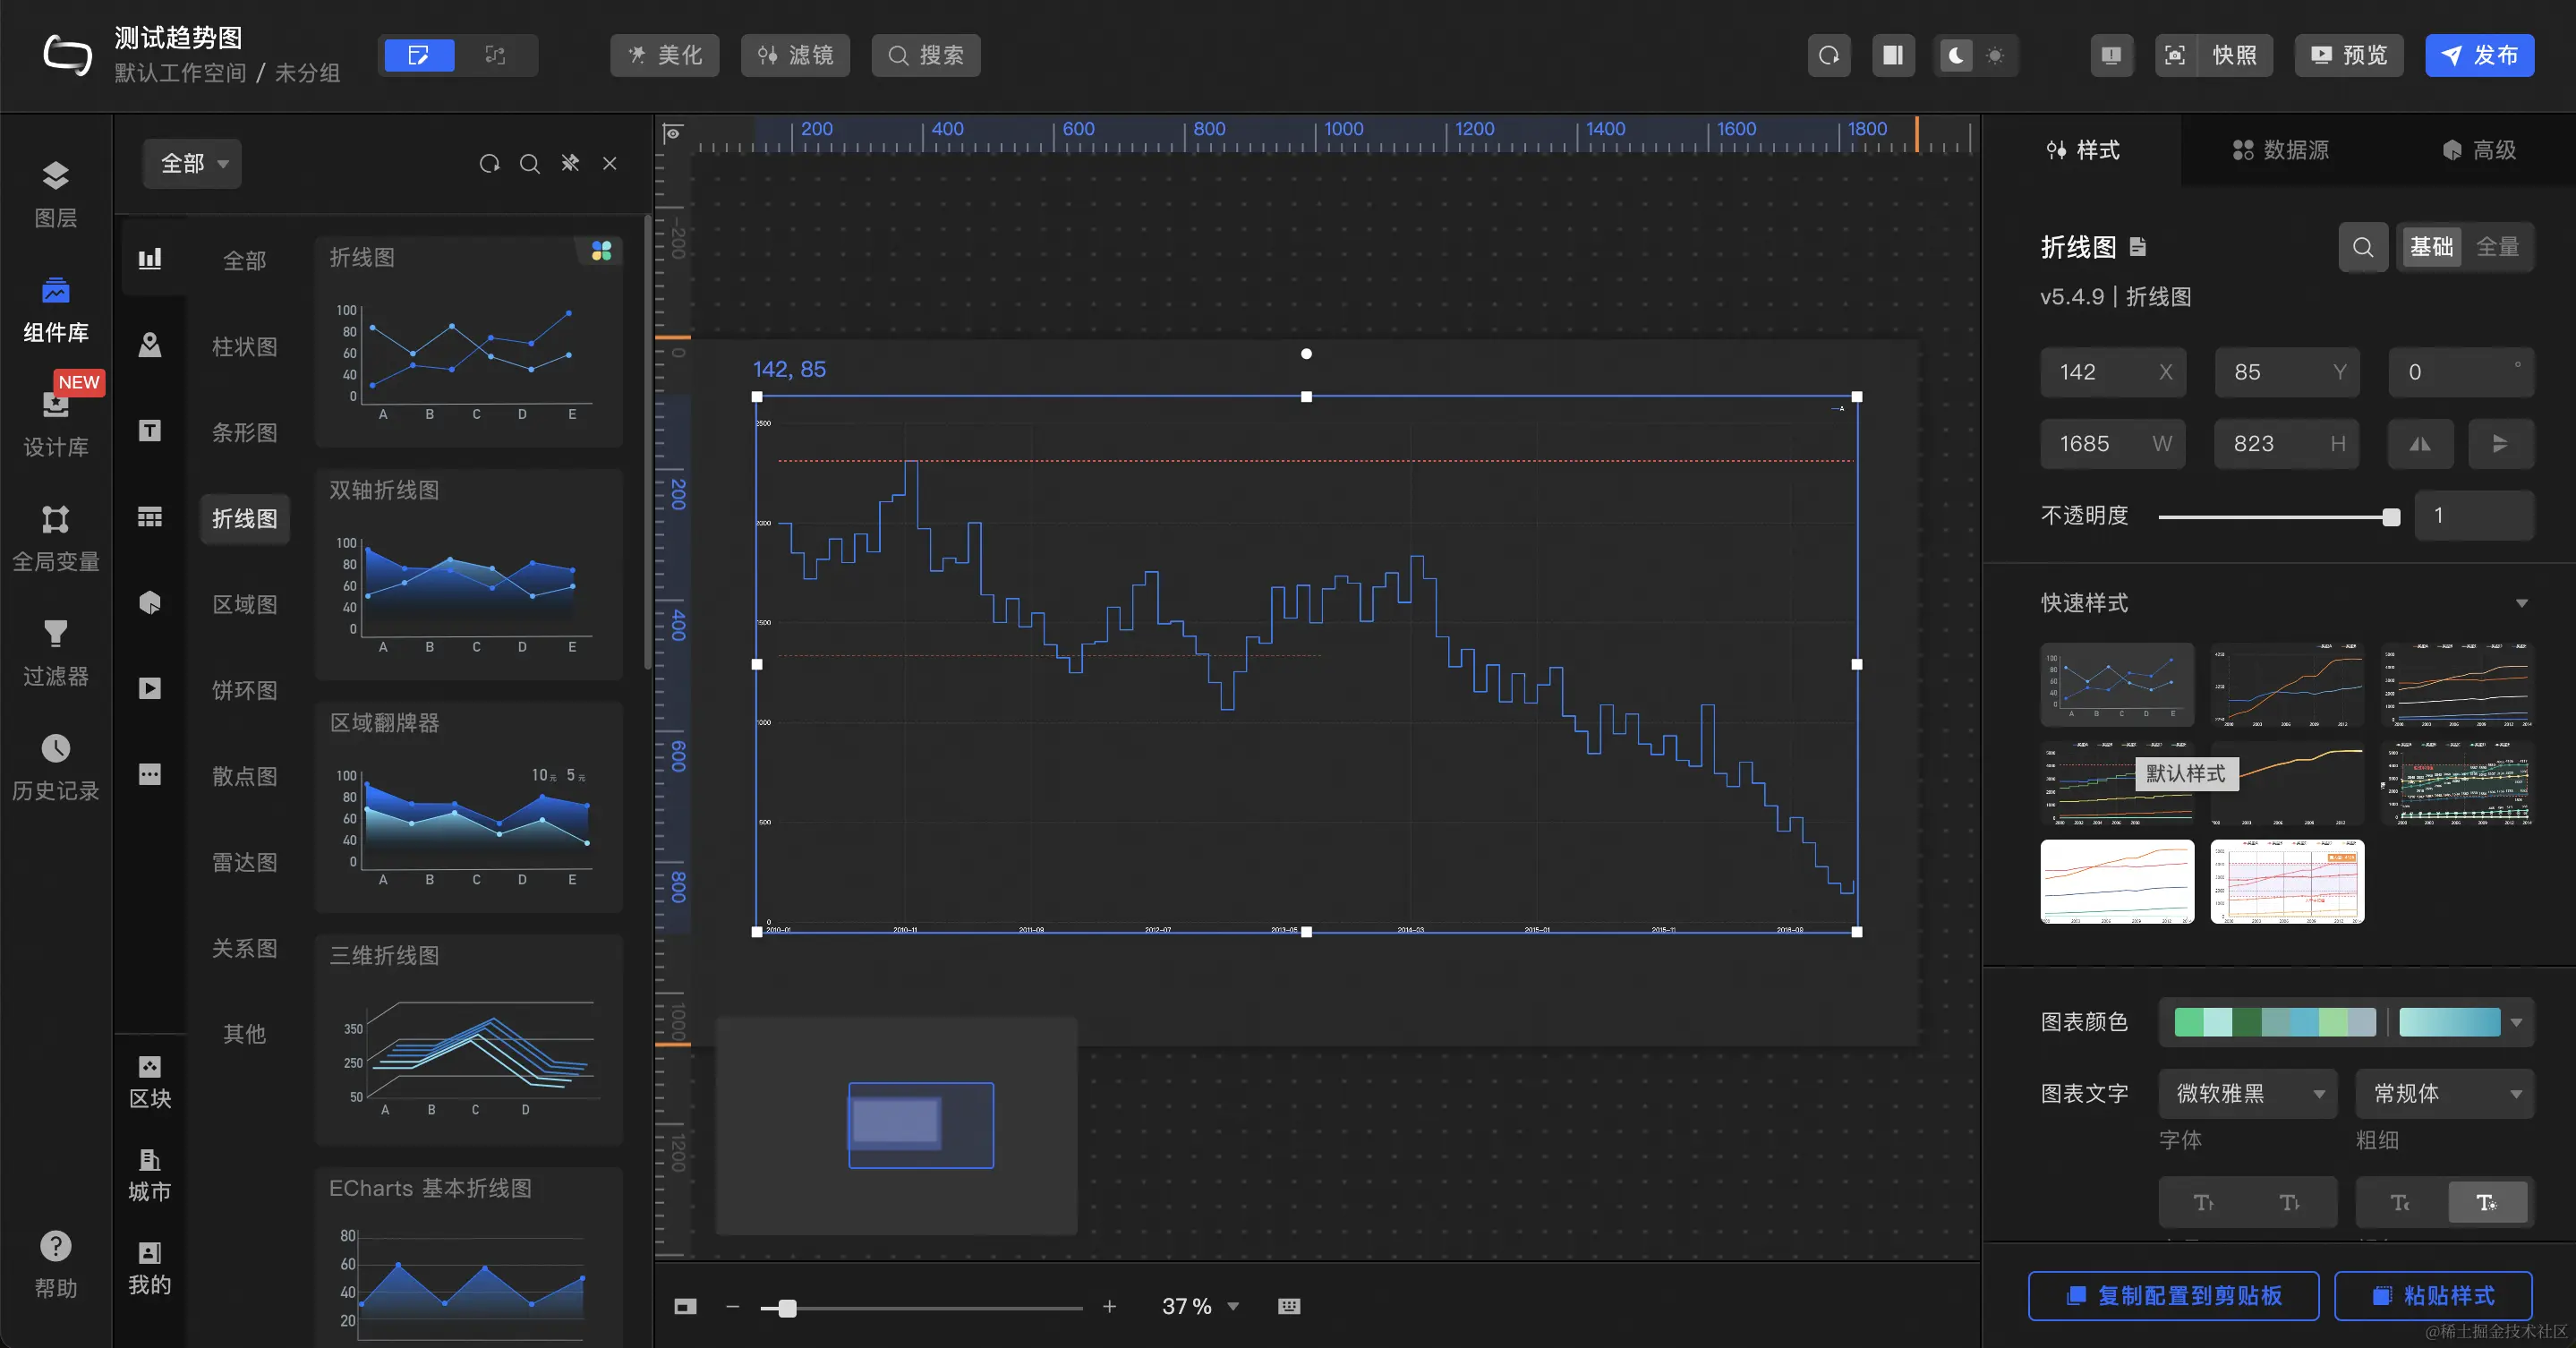Click keyboard shortcuts icon in bottom bar

pyautogui.click(x=1289, y=1306)
